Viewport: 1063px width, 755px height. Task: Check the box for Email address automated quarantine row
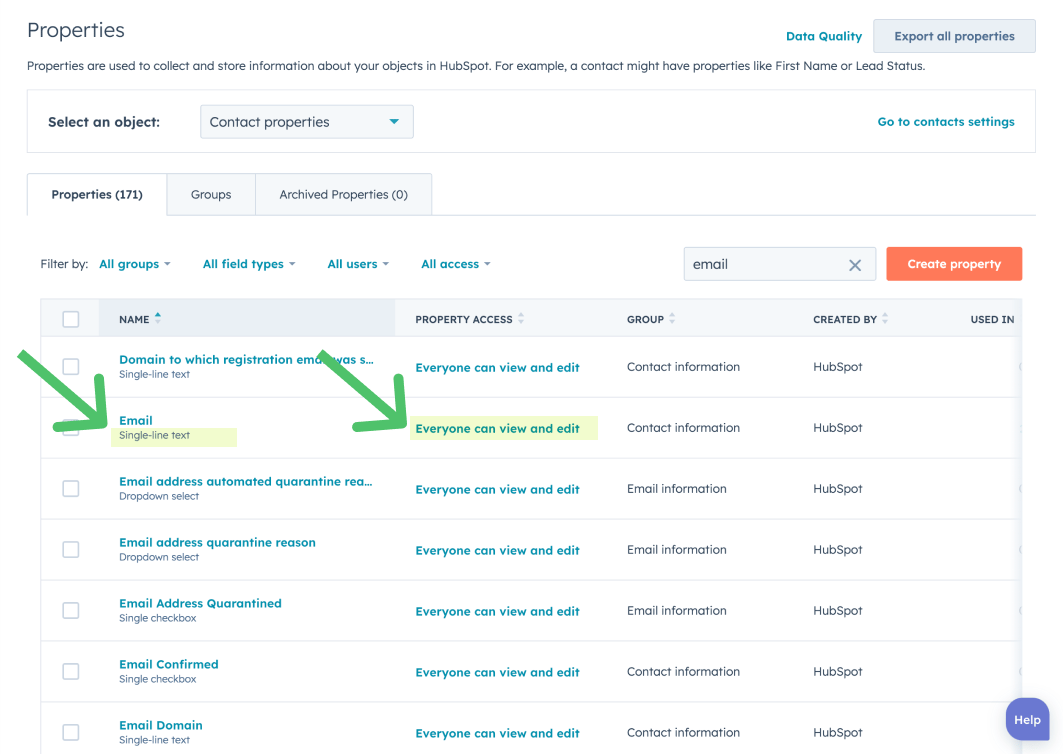[71, 489]
